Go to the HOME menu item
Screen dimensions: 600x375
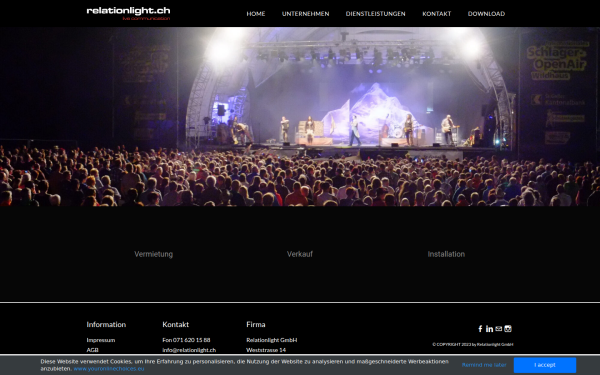tap(256, 14)
